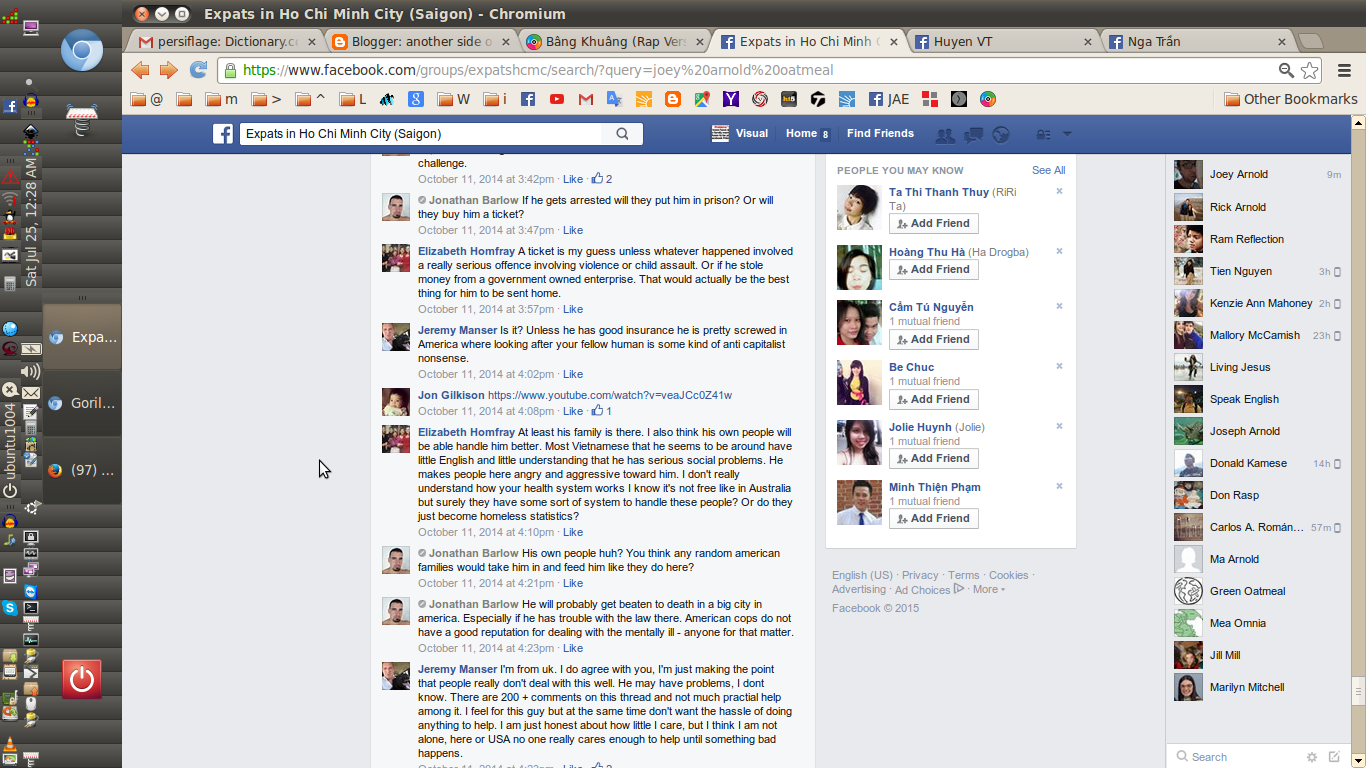Screen dimensions: 1366x768
Task: Click See All in People You May Know
Action: (1048, 170)
